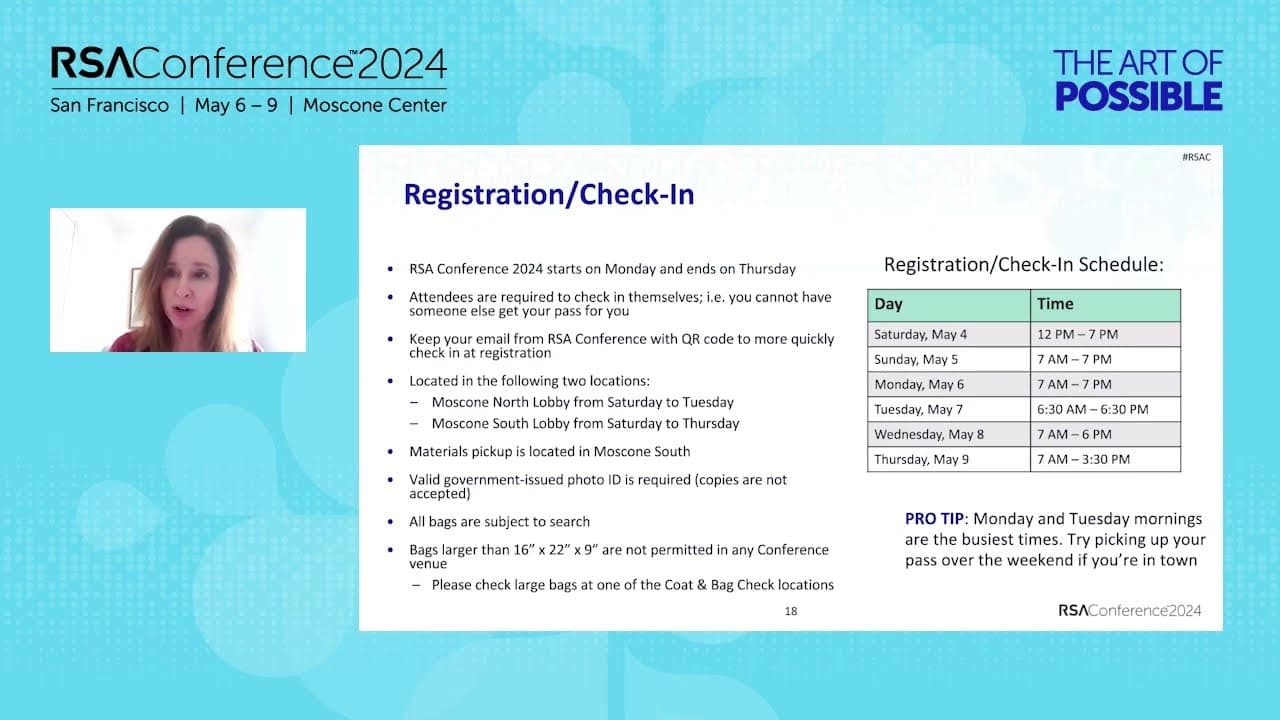Click the Time column header
This screenshot has width=1280, height=720.
pos(1105,304)
